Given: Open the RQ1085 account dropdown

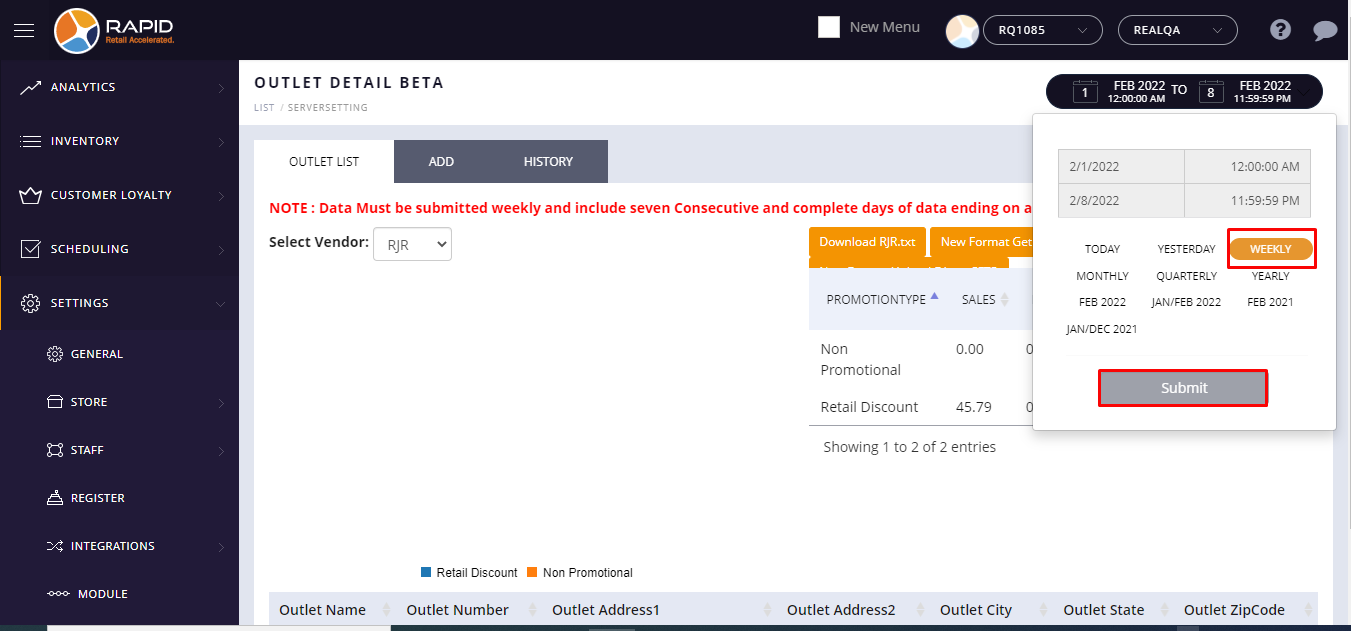Looking at the screenshot, I should point(1042,30).
